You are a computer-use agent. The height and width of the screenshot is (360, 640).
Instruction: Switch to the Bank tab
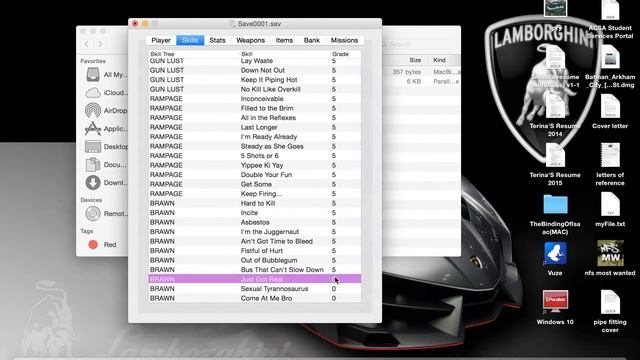click(x=312, y=40)
